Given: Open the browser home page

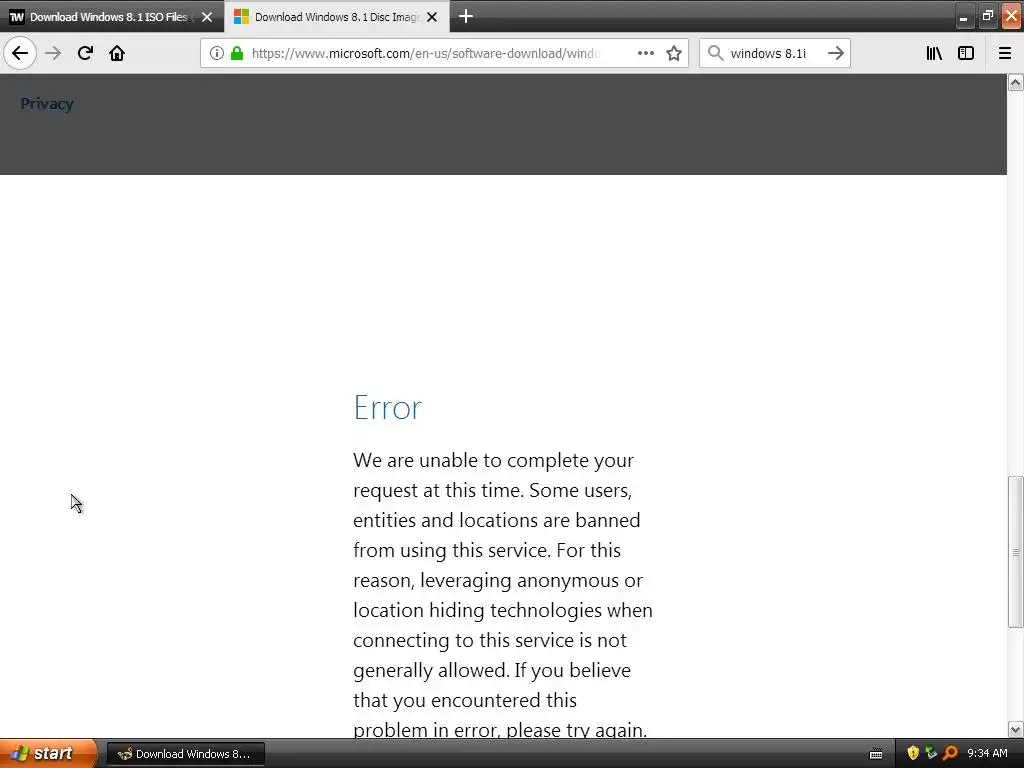Looking at the screenshot, I should coord(117,53).
